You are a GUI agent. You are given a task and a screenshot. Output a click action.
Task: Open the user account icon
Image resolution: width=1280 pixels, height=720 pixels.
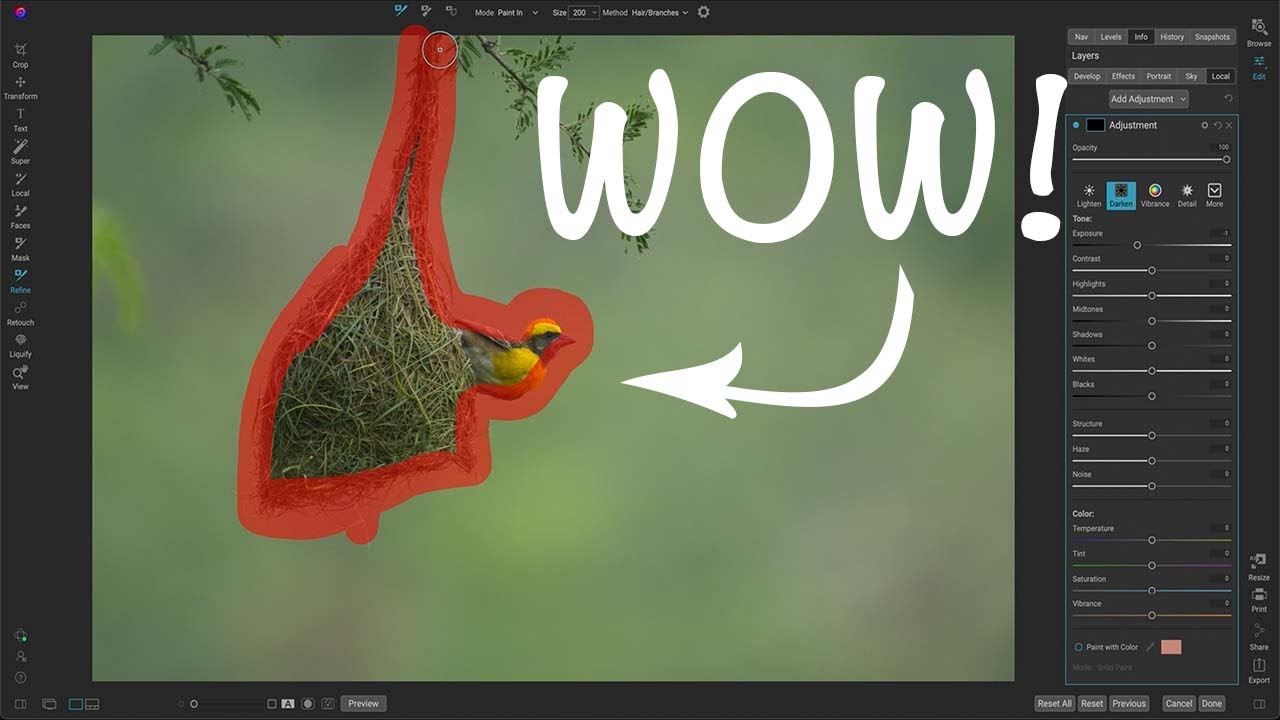[20, 656]
